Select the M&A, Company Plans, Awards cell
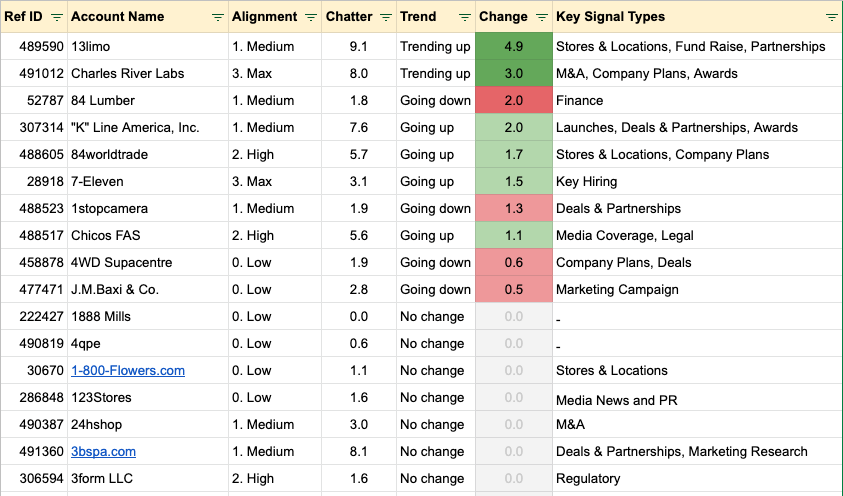Screen dimensions: 843x496 pyautogui.click(x=697, y=74)
